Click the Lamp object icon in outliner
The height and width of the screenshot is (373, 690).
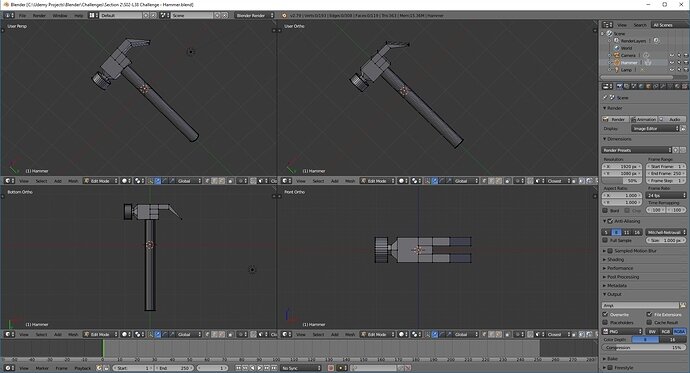(617, 69)
